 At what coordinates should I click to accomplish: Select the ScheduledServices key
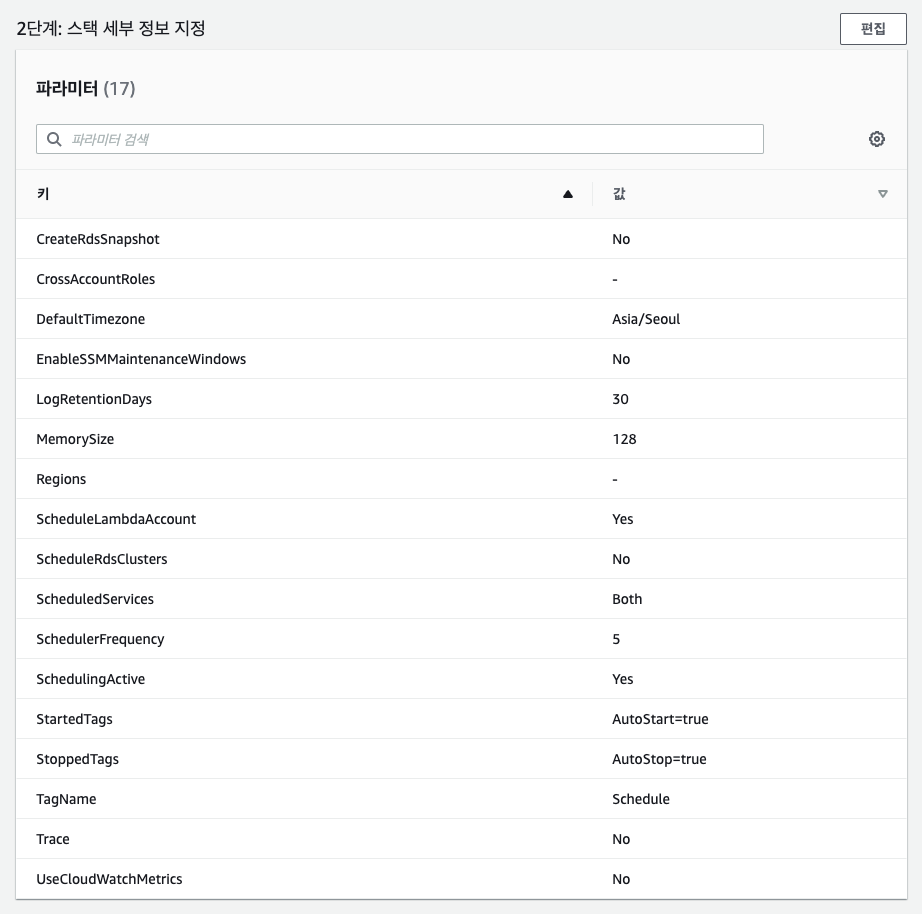coord(95,599)
